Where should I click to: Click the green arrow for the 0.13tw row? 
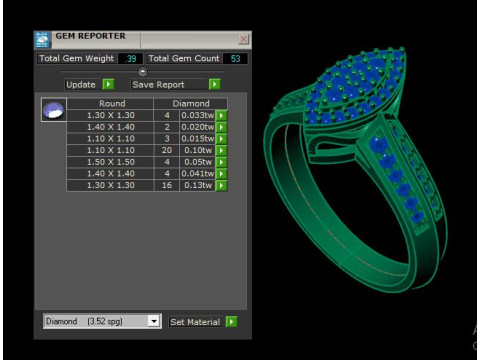point(221,185)
